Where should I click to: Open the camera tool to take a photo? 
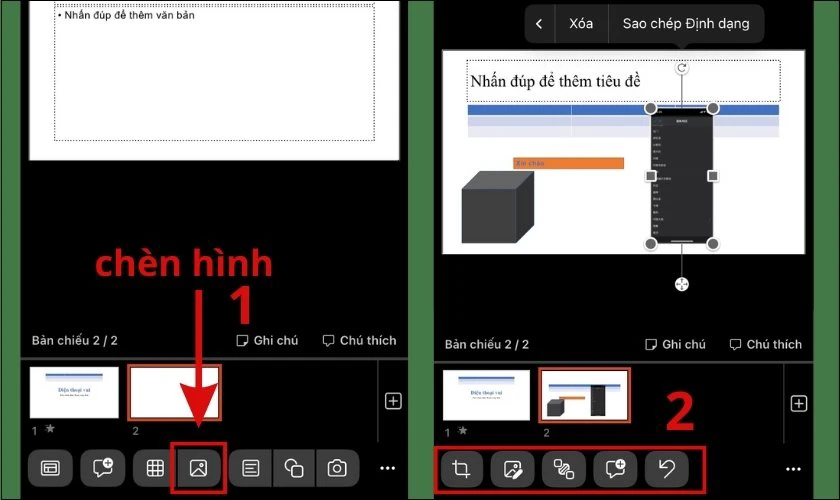point(338,468)
